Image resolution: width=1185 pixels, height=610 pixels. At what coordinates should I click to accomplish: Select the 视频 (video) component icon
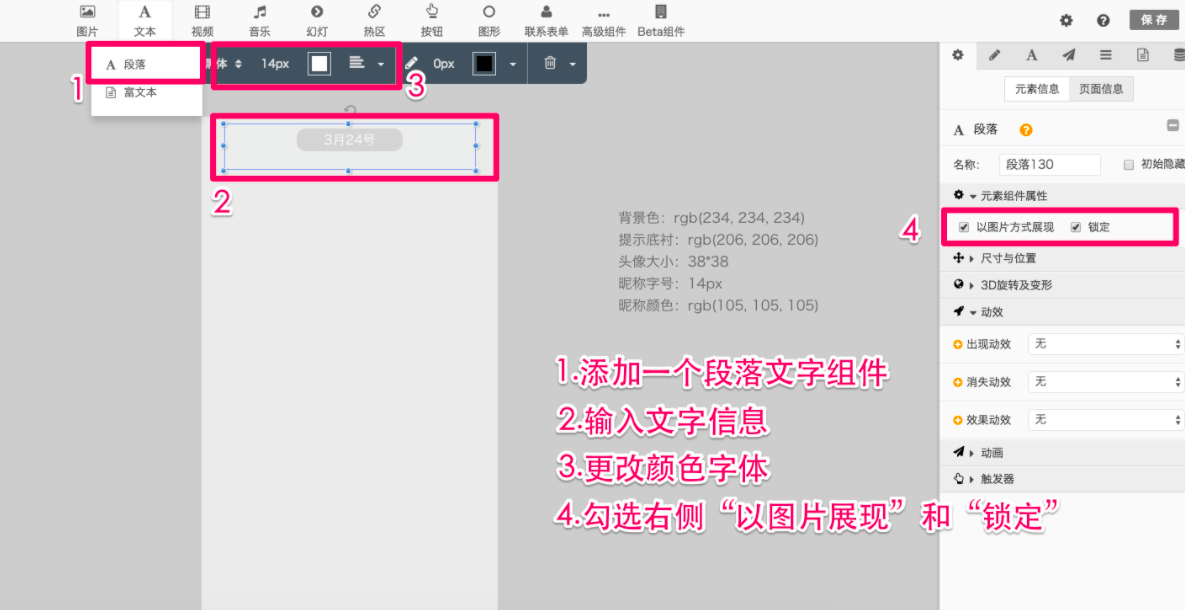tap(202, 20)
